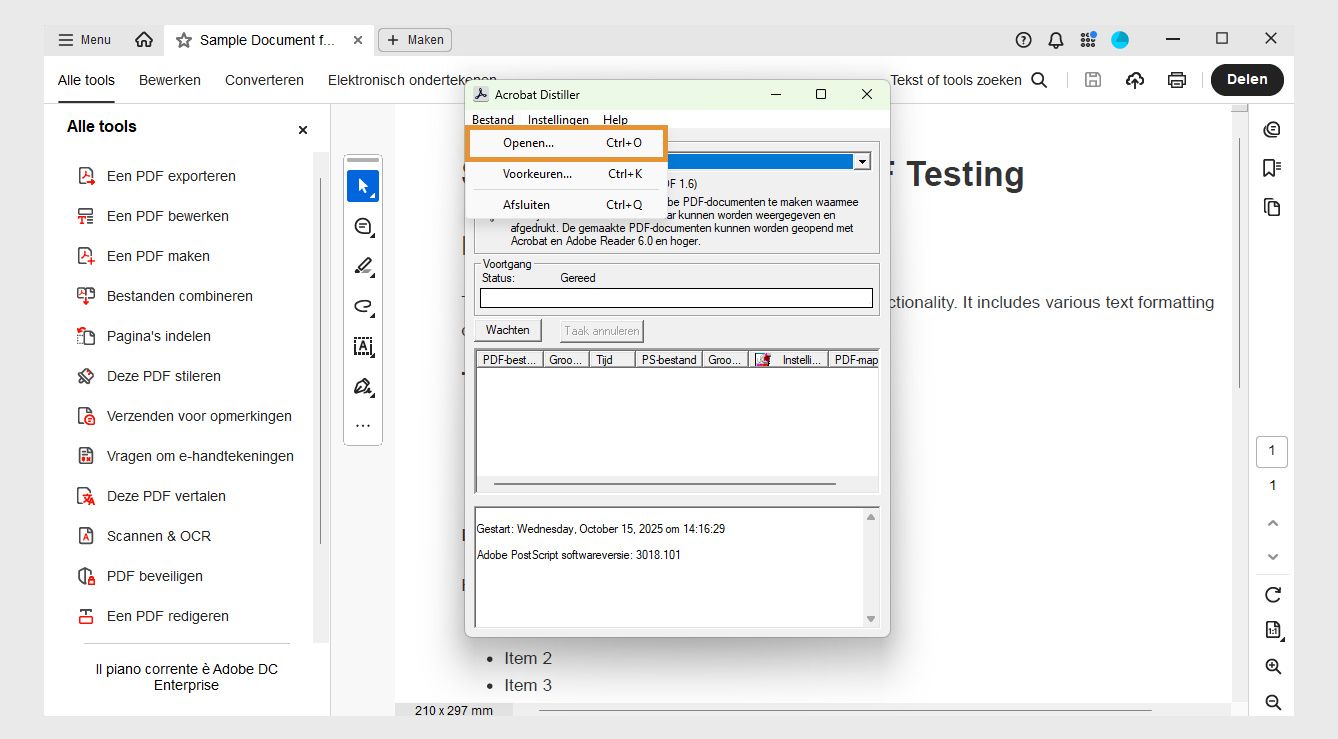Select the freehand draw loop tool
The height and width of the screenshot is (739, 1338).
363,306
